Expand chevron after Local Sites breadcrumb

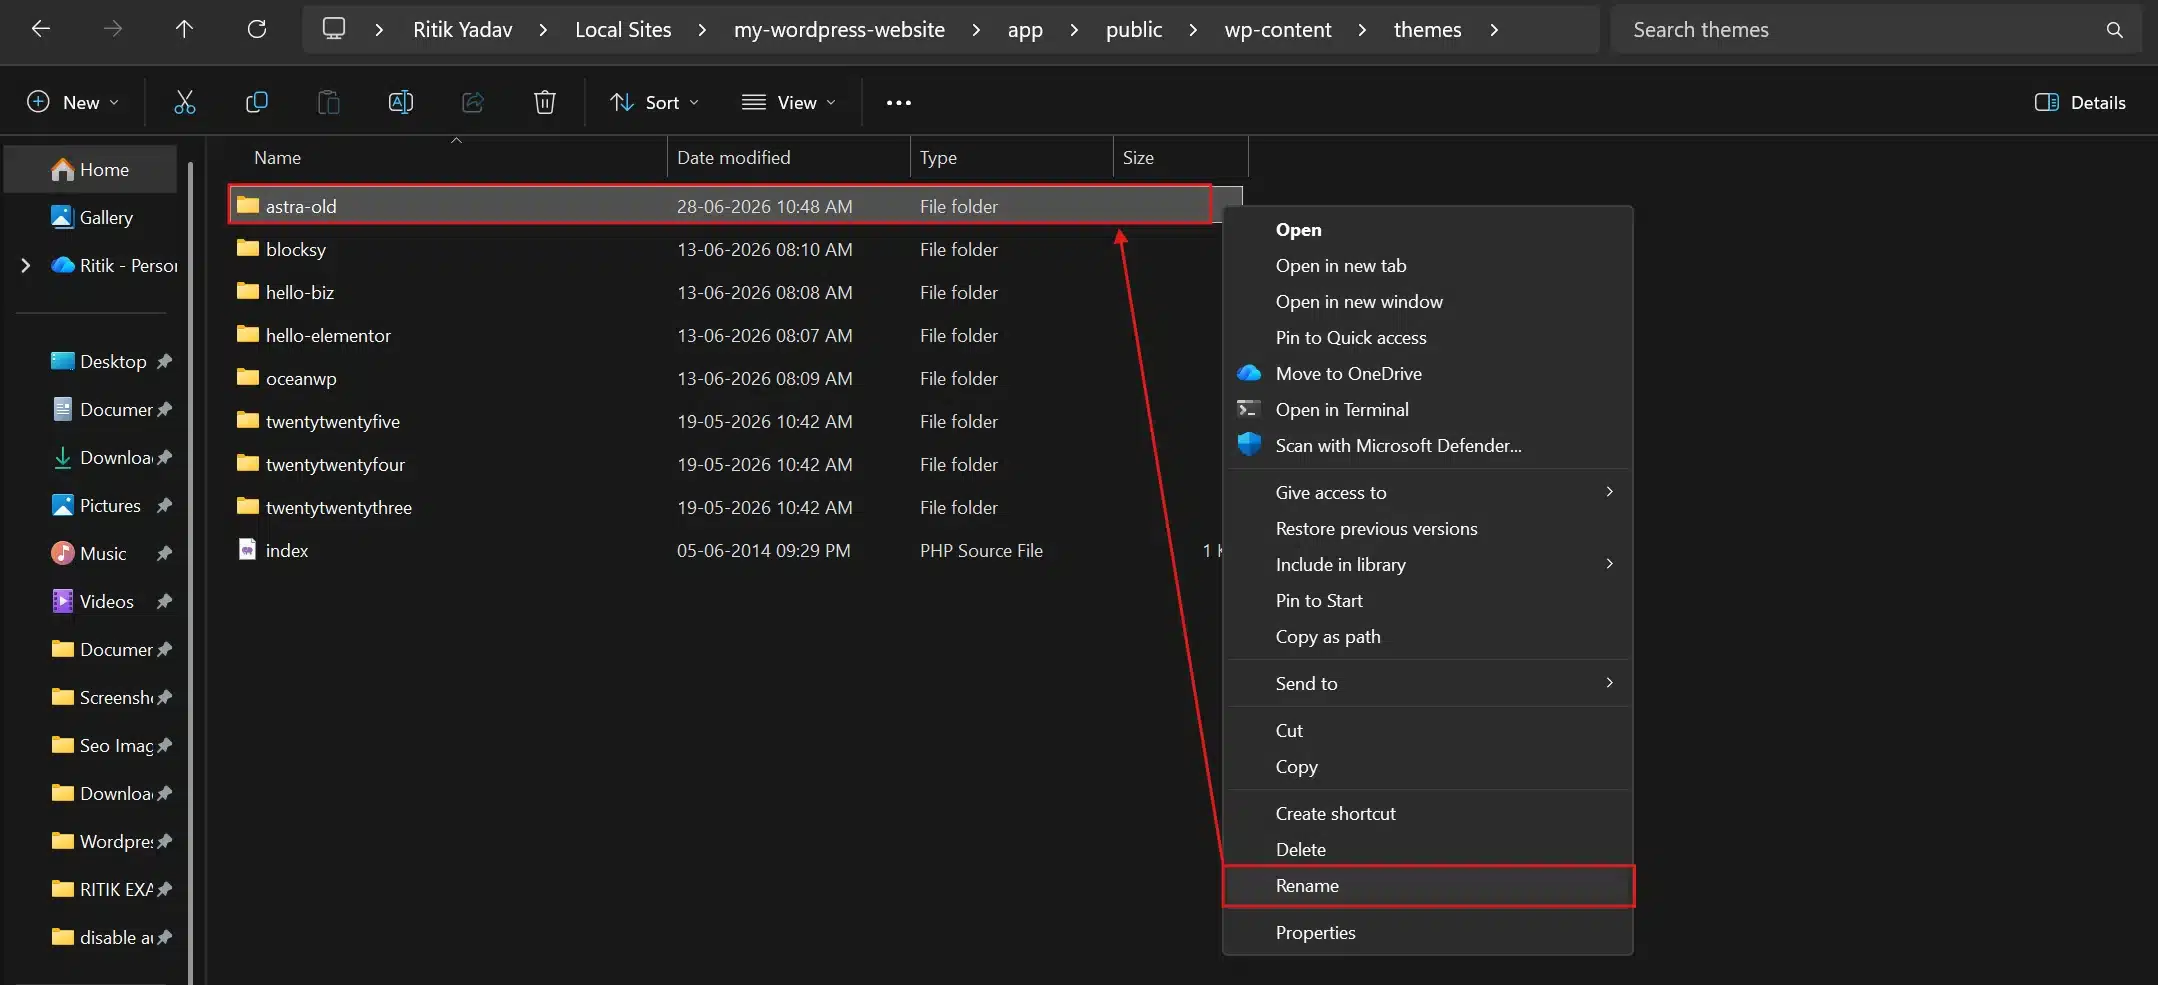pyautogui.click(x=702, y=30)
